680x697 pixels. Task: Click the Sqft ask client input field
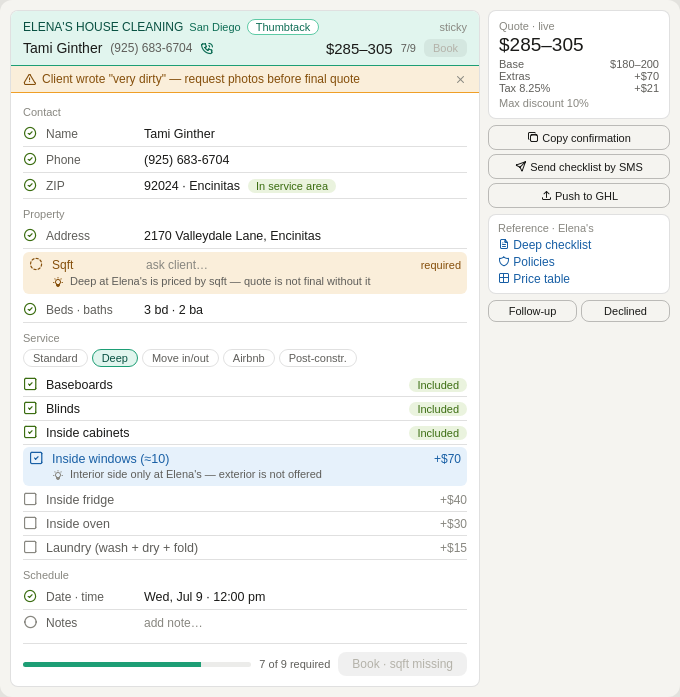click(276, 265)
